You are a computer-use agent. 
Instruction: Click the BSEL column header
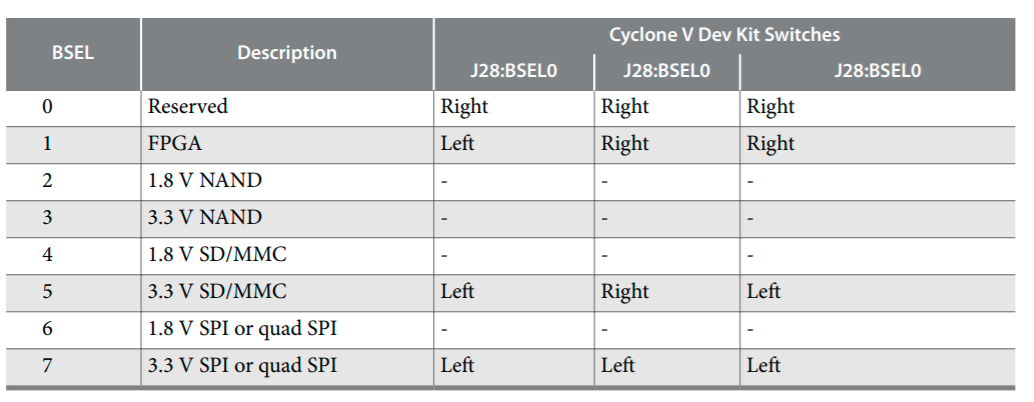72,52
